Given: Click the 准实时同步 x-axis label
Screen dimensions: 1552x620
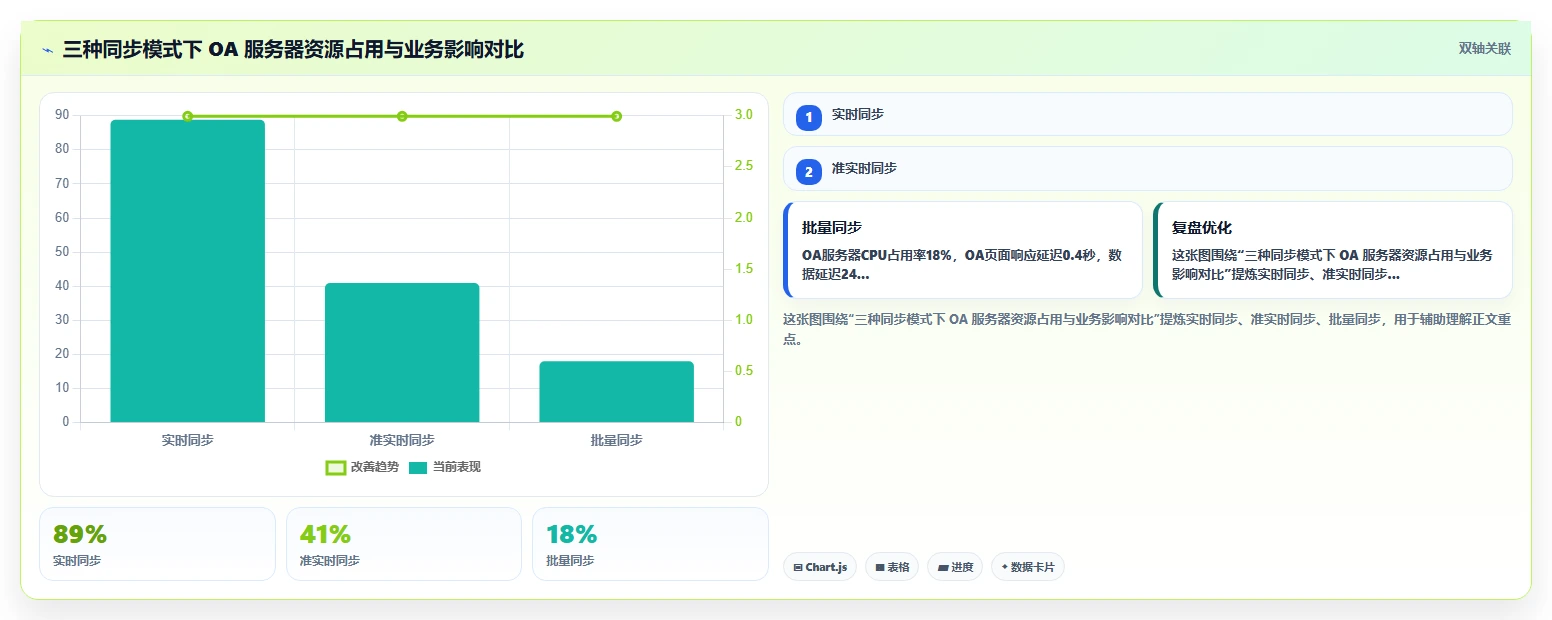Looking at the screenshot, I should pyautogui.click(x=402, y=440).
